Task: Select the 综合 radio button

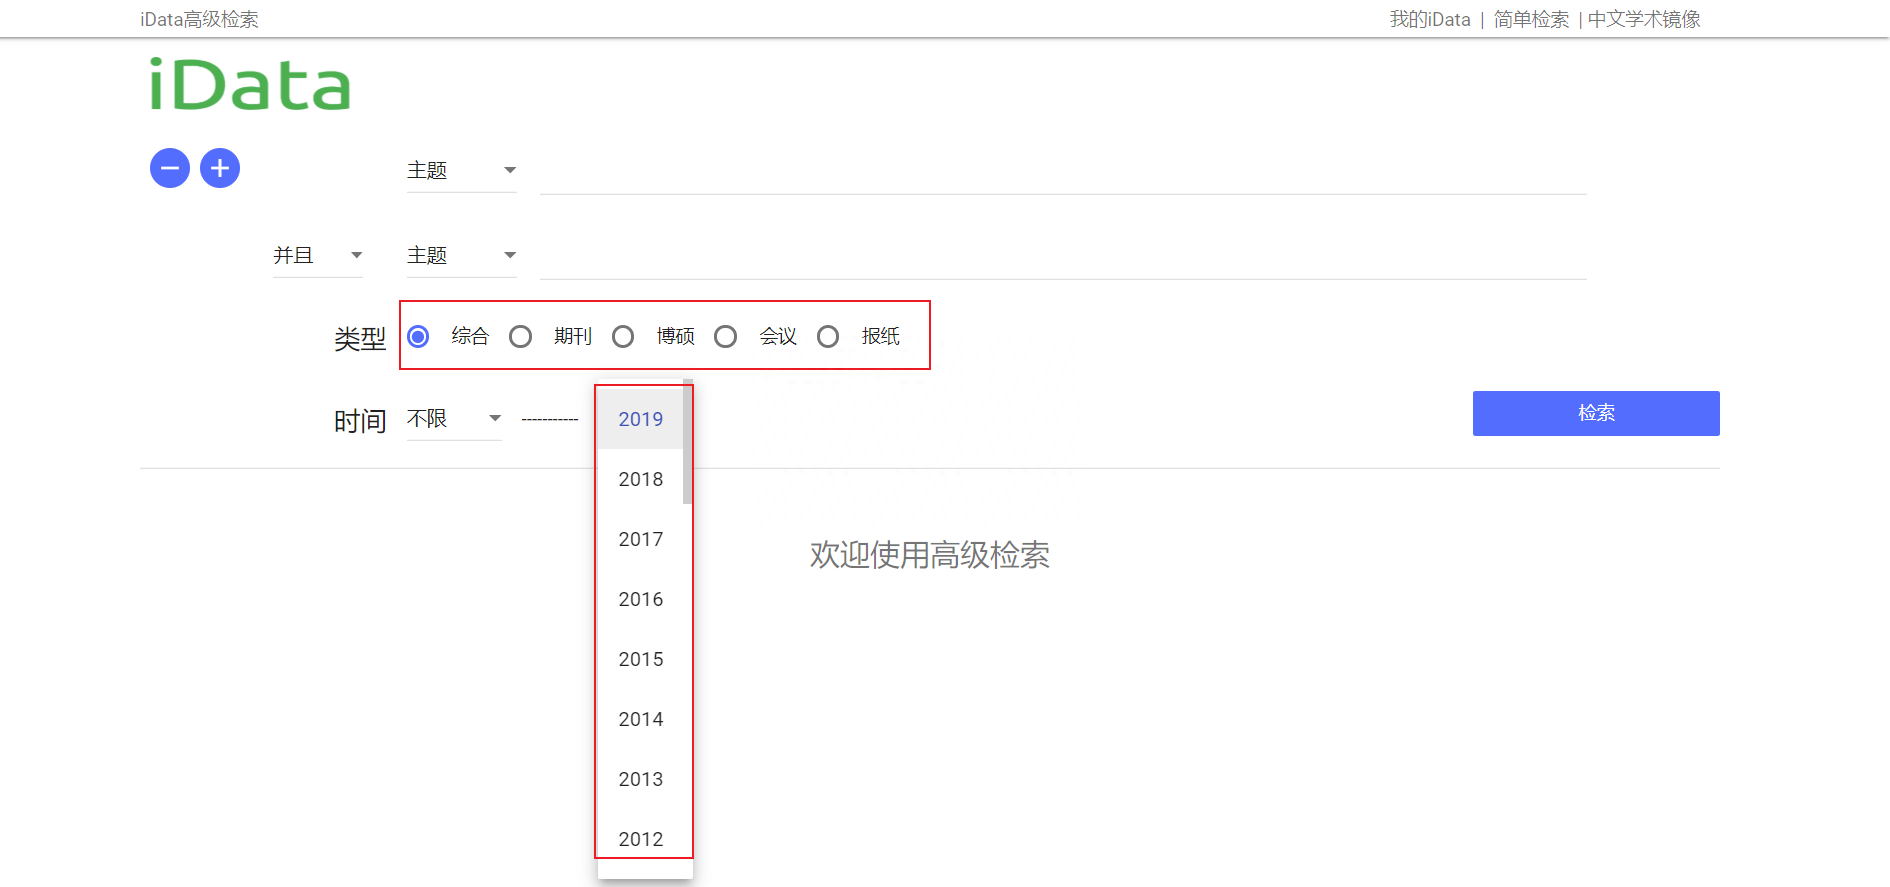Action: click(418, 336)
